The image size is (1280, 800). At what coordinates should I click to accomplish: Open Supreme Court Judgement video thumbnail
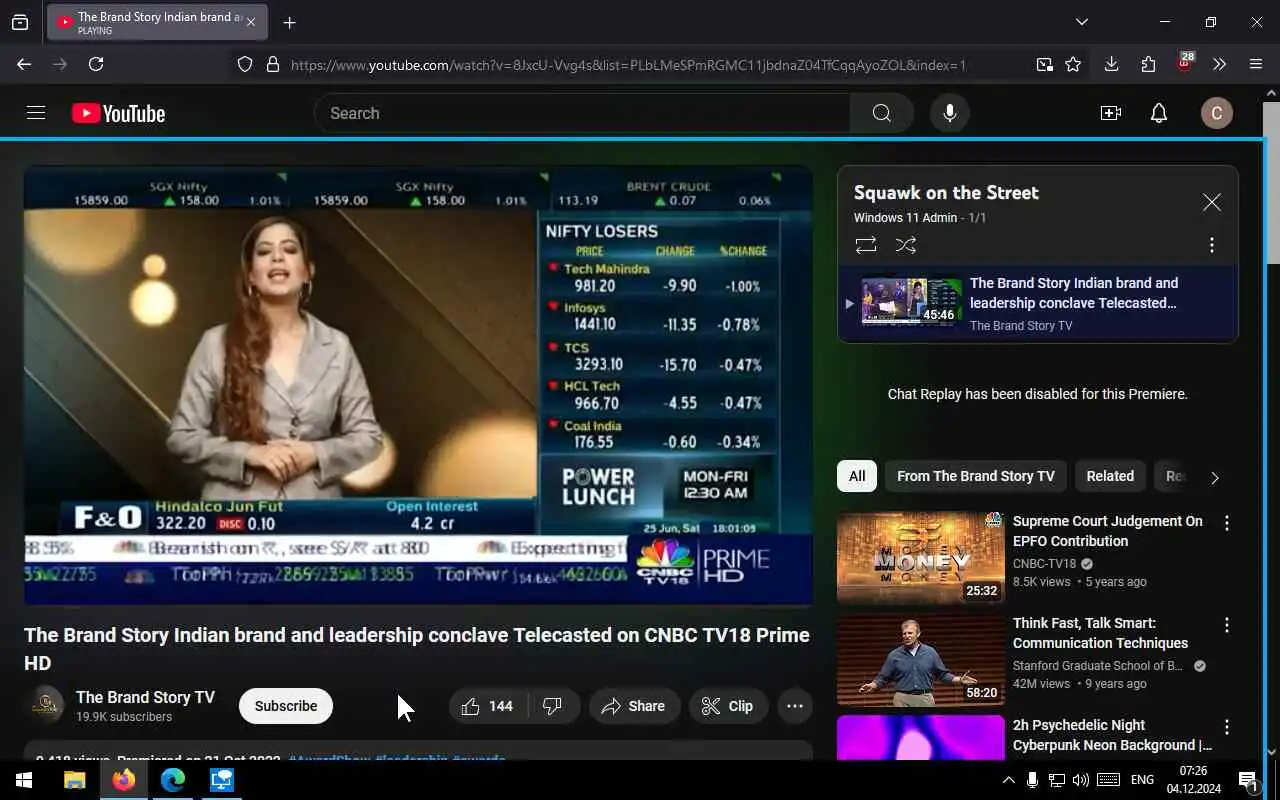(921, 558)
